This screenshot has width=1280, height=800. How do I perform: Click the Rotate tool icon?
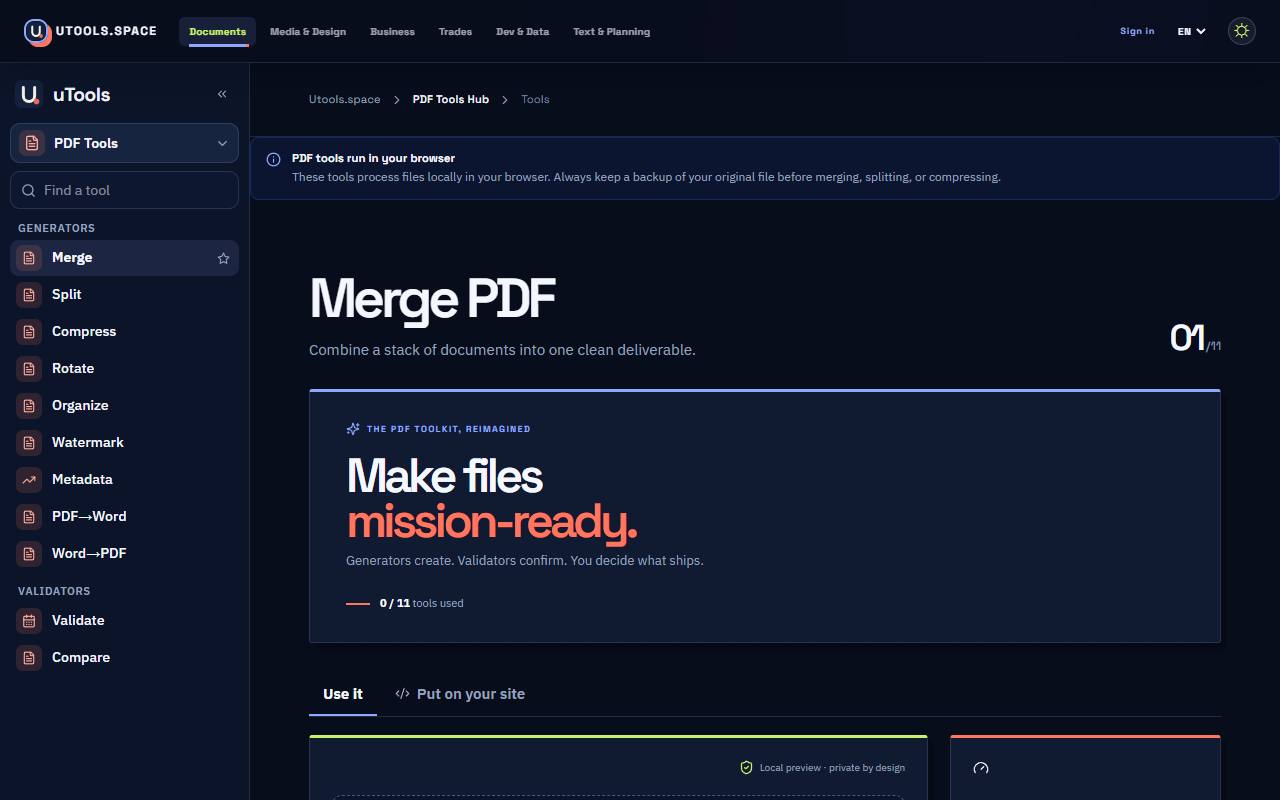click(29, 369)
